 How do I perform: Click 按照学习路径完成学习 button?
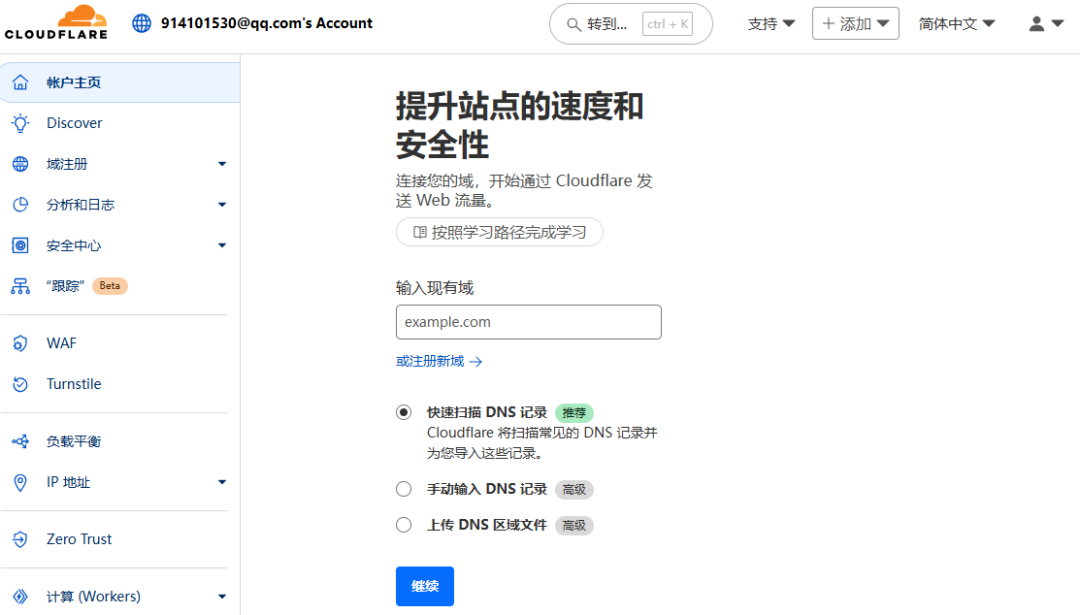pos(499,232)
